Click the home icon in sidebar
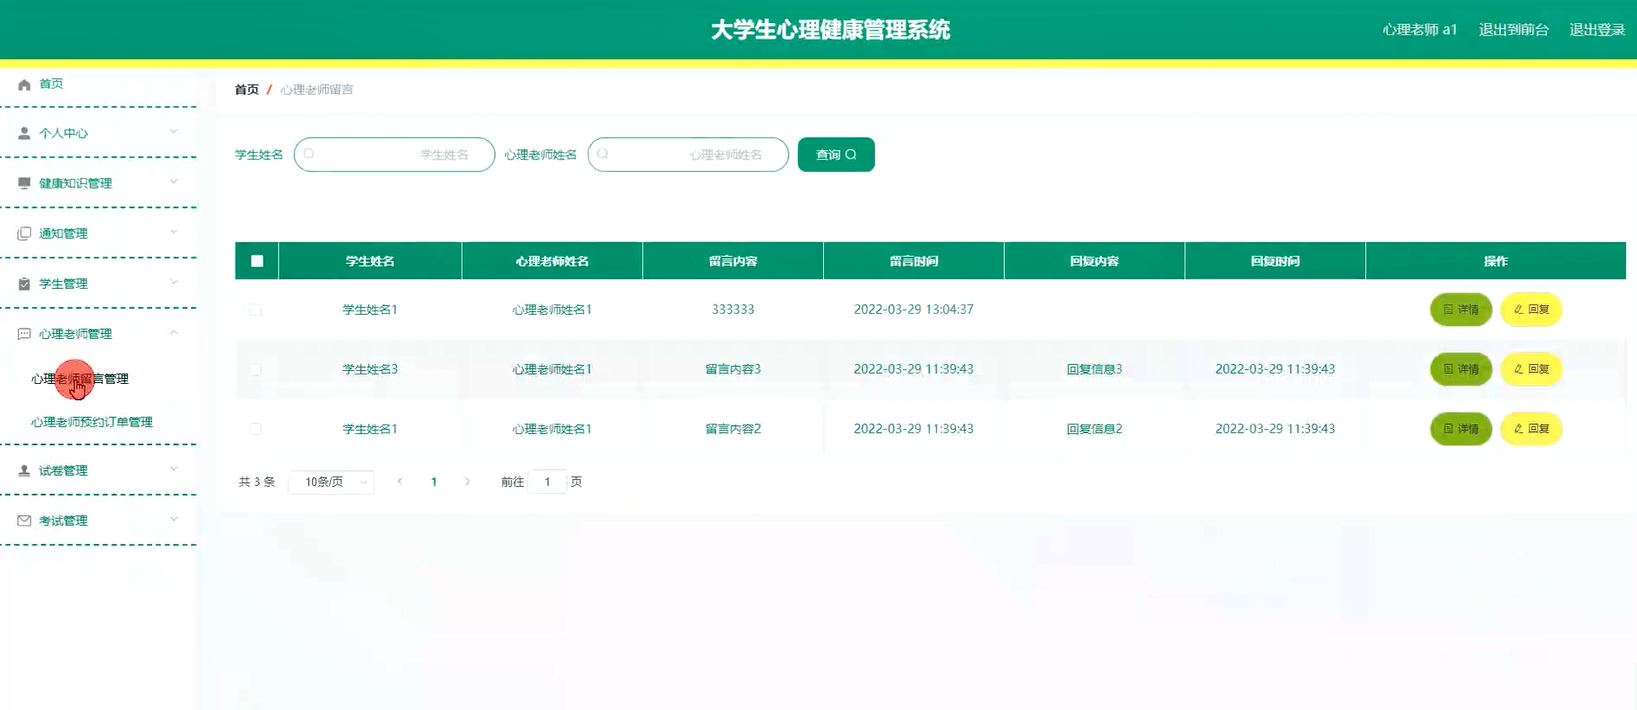 tap(24, 85)
